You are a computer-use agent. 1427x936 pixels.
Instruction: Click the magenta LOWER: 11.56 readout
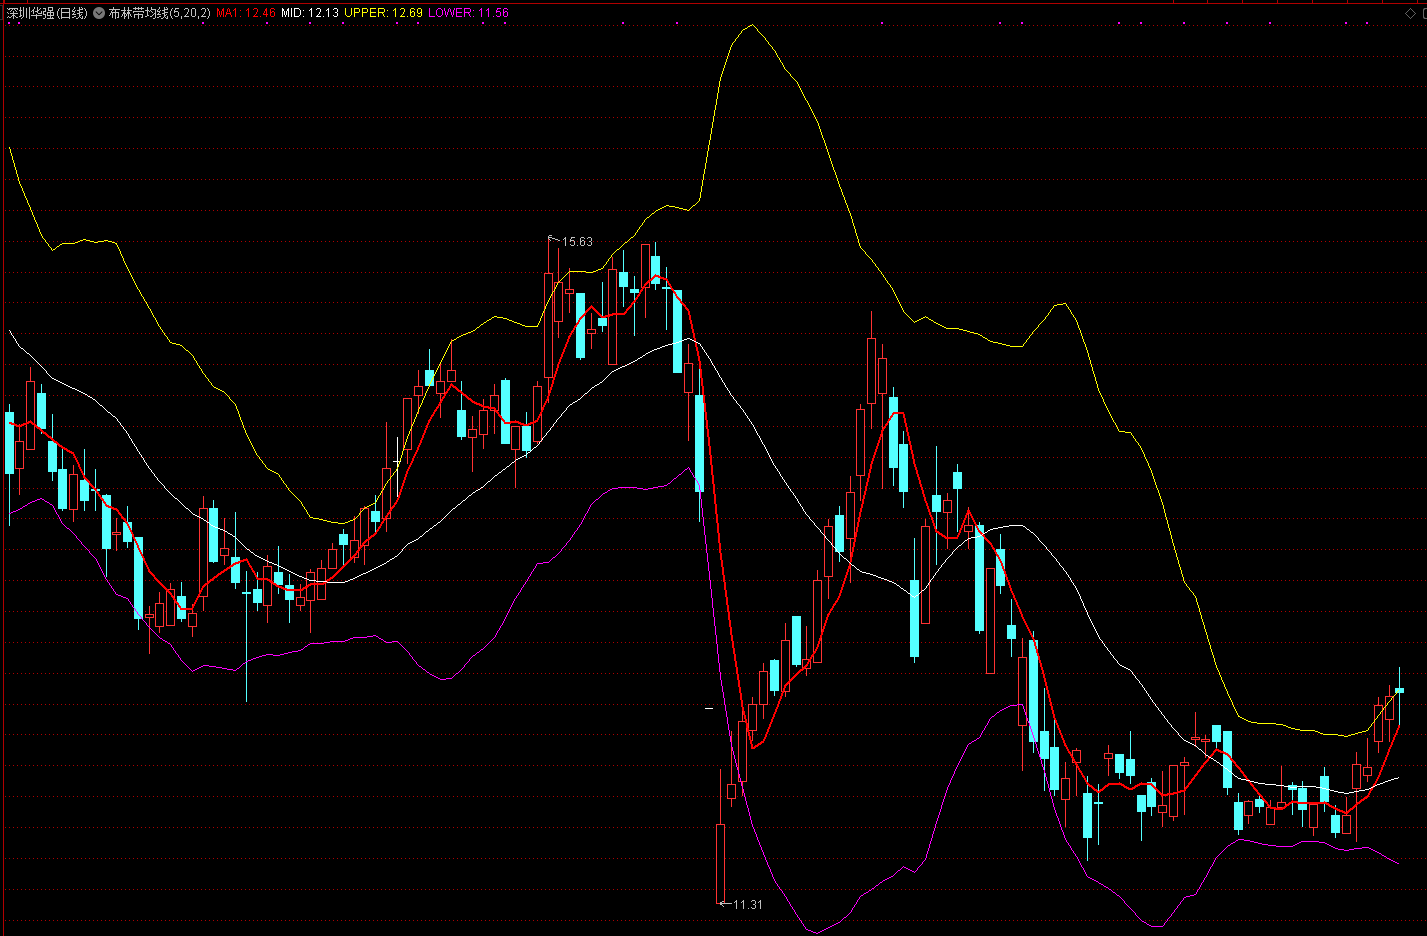[468, 13]
